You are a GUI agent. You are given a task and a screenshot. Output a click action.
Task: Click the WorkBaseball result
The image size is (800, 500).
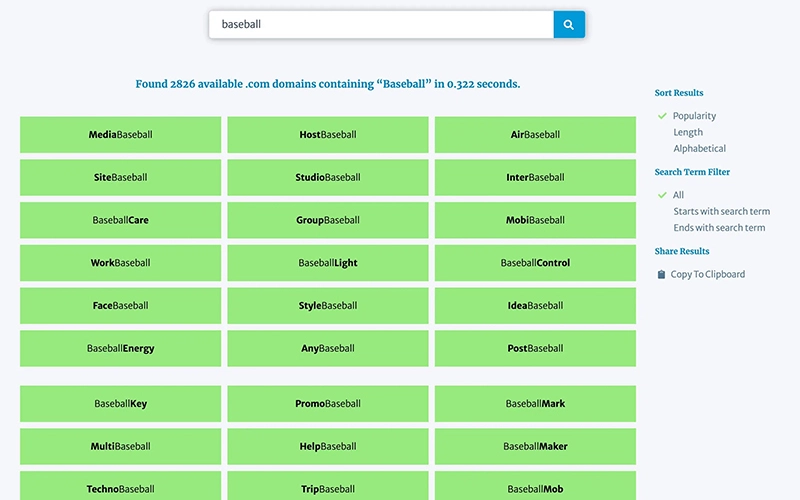120,263
